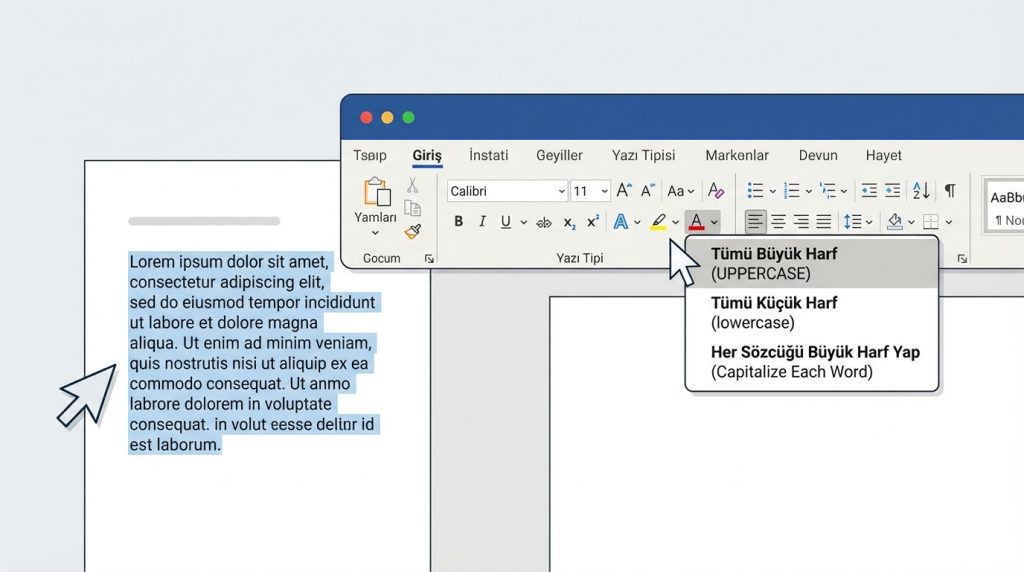Select the Format Painter brush
The height and width of the screenshot is (572, 1024).
pyautogui.click(x=413, y=231)
